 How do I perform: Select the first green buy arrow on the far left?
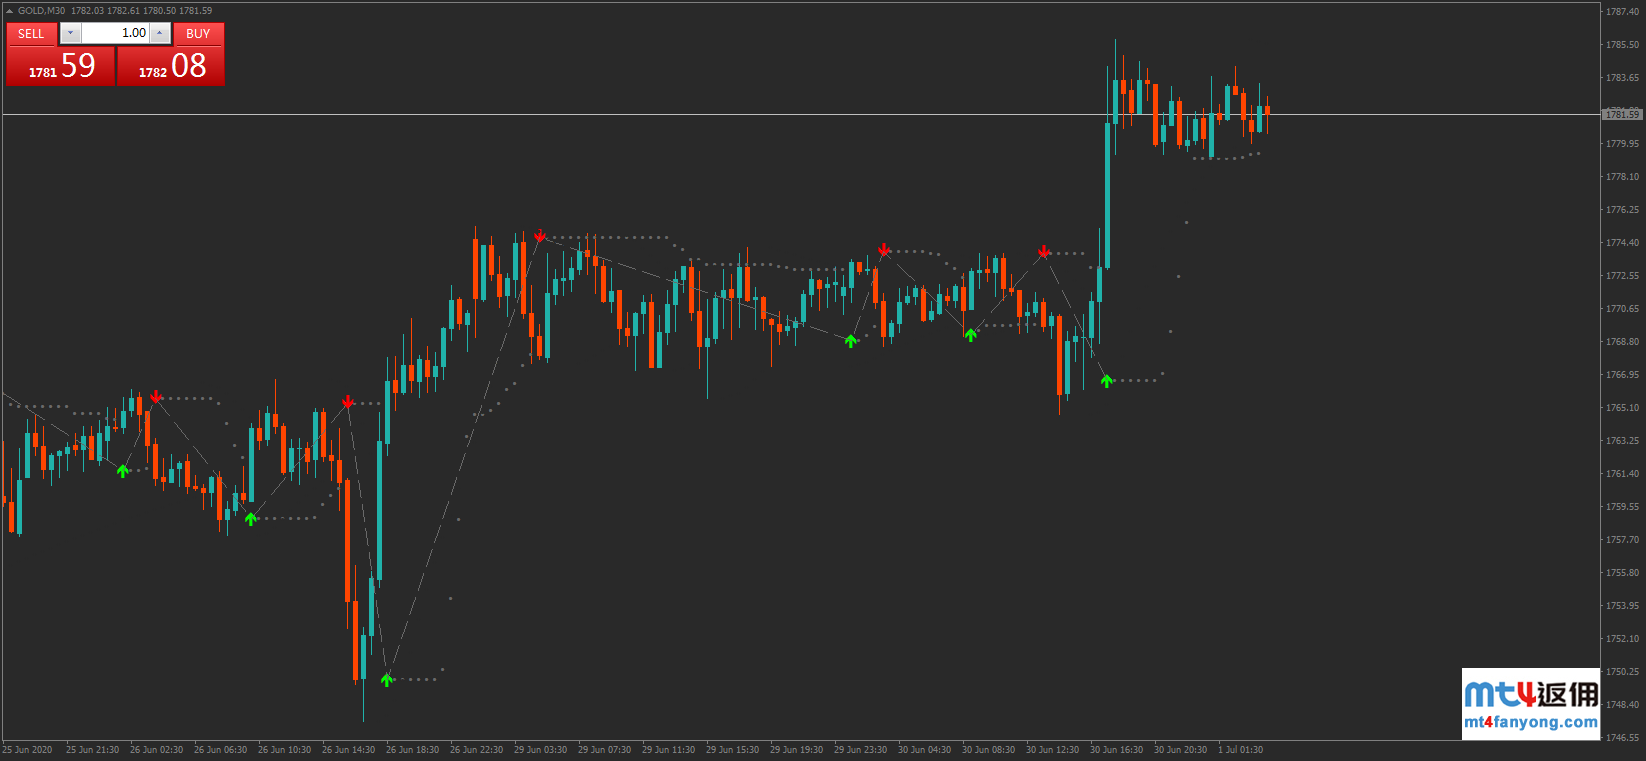coord(122,470)
